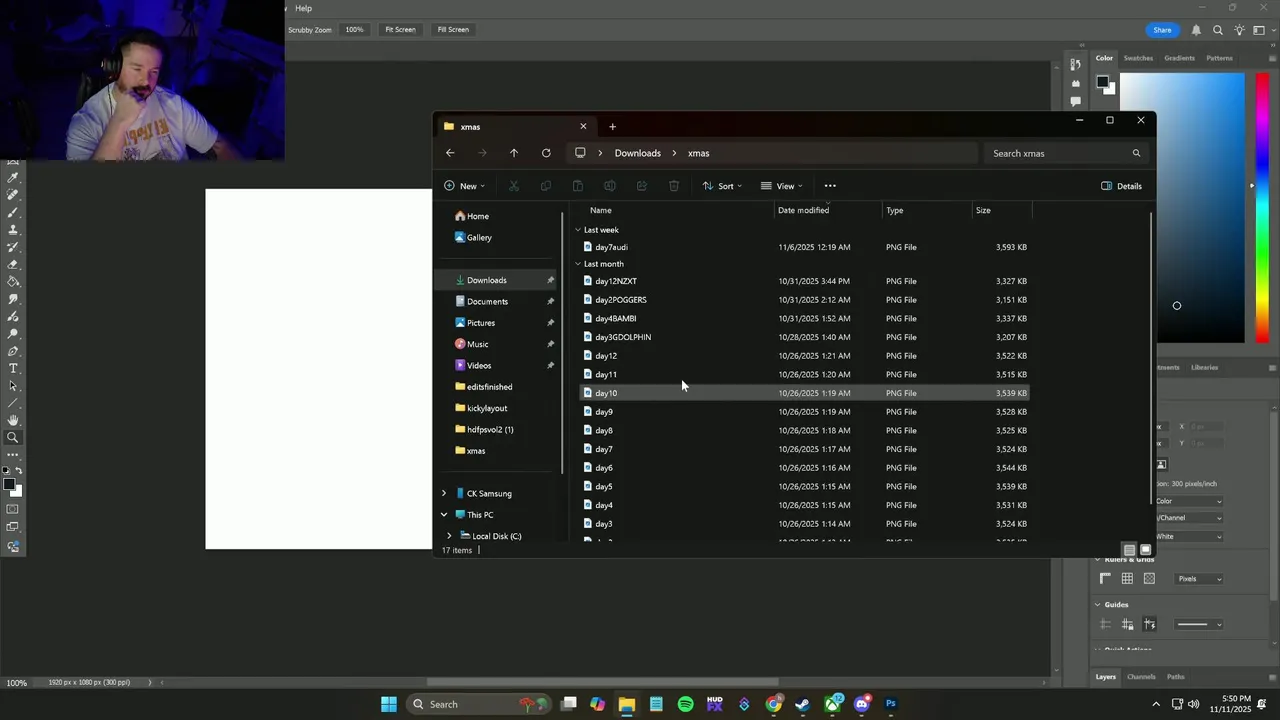1280x720 pixels.
Task: Toggle lock guides icon in Guides section
Action: (x=1127, y=624)
